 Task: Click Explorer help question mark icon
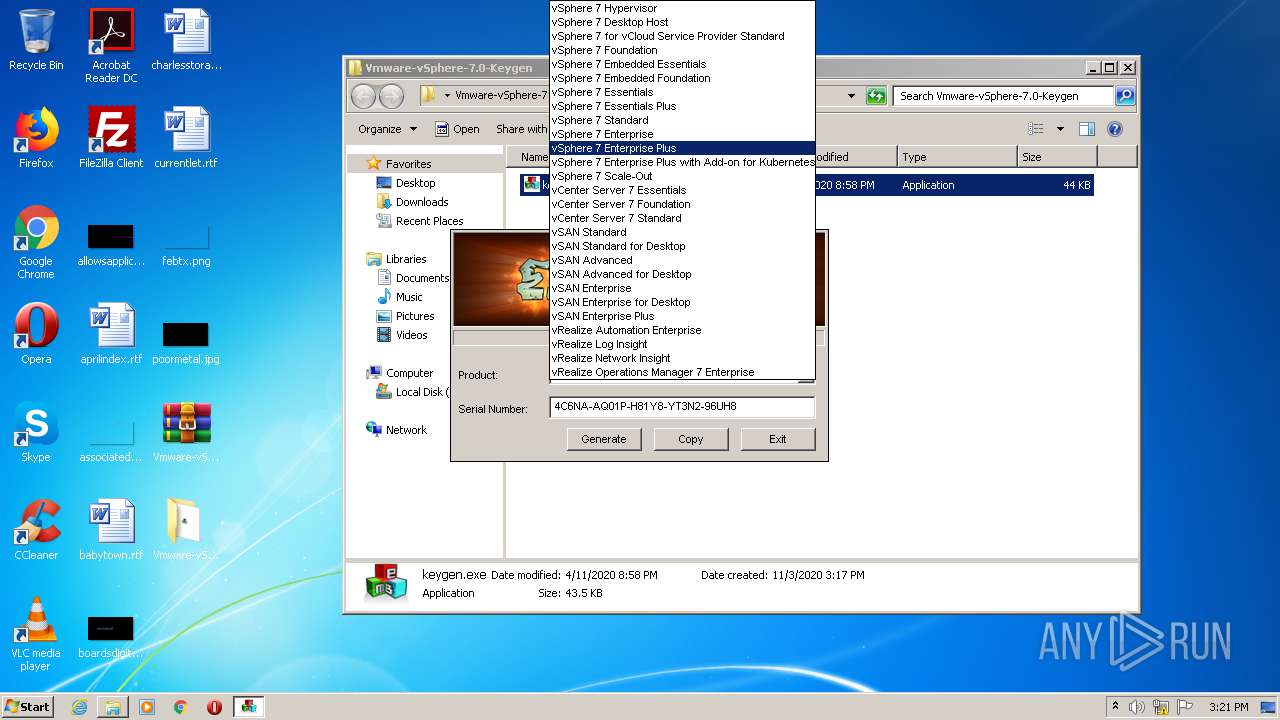[1115, 129]
